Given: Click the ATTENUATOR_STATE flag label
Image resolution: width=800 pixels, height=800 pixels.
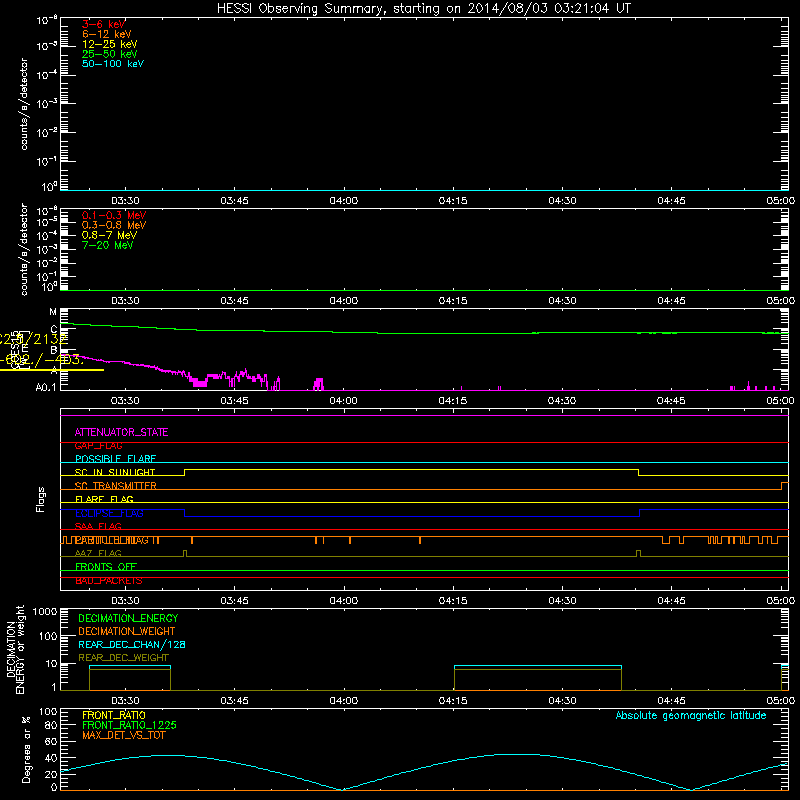Looking at the screenshot, I should [121, 432].
